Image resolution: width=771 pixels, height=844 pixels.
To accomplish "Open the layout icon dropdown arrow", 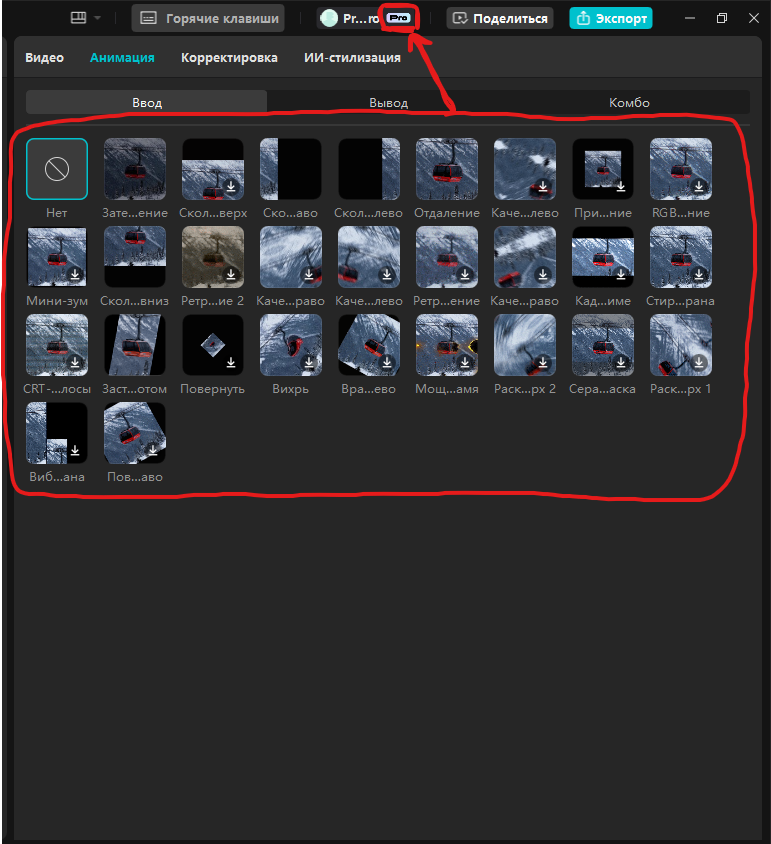I will tap(97, 18).
